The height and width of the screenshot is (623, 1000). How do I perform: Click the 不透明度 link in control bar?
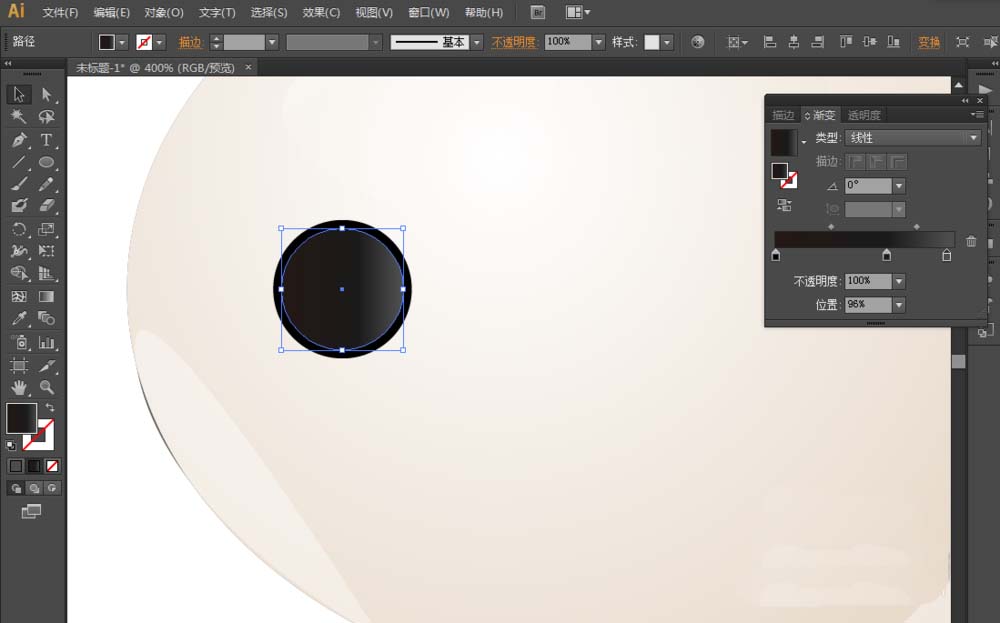click(513, 42)
